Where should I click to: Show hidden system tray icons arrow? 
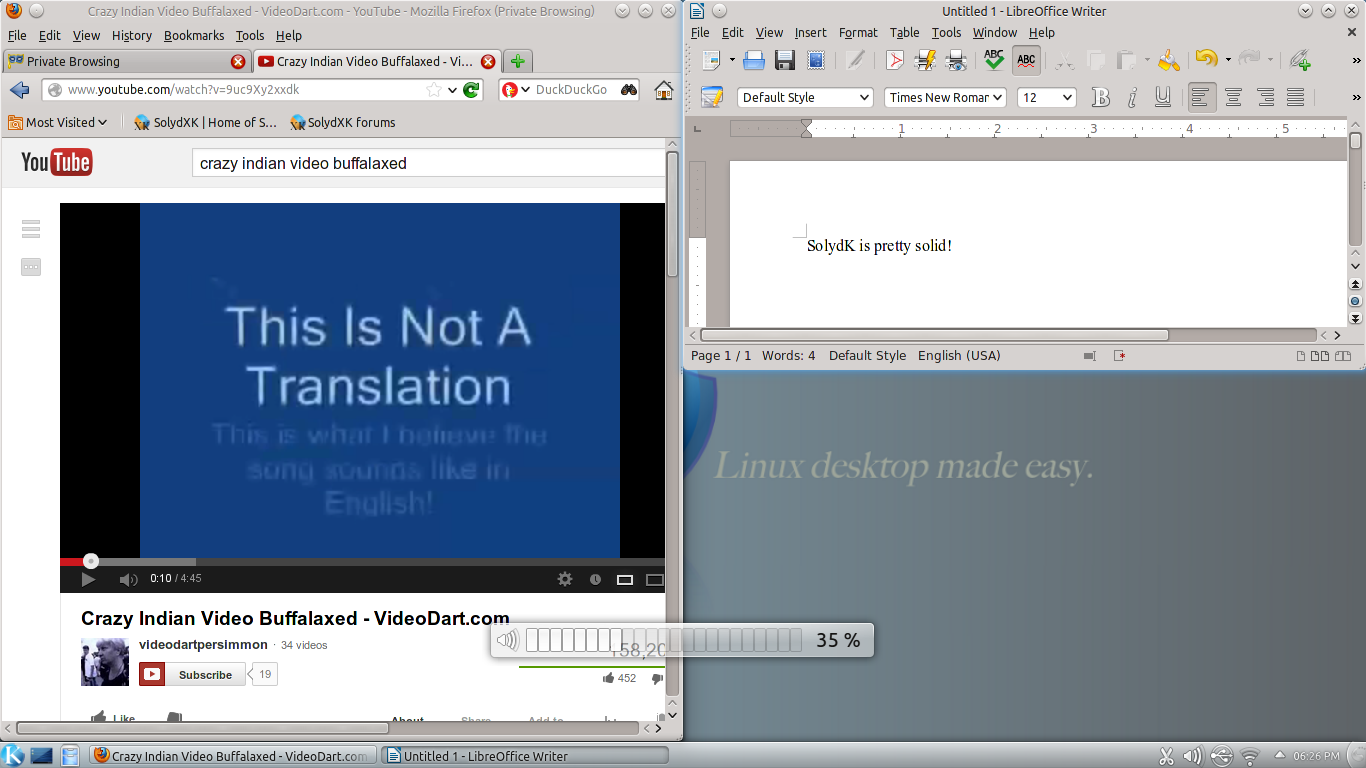tap(1279, 755)
